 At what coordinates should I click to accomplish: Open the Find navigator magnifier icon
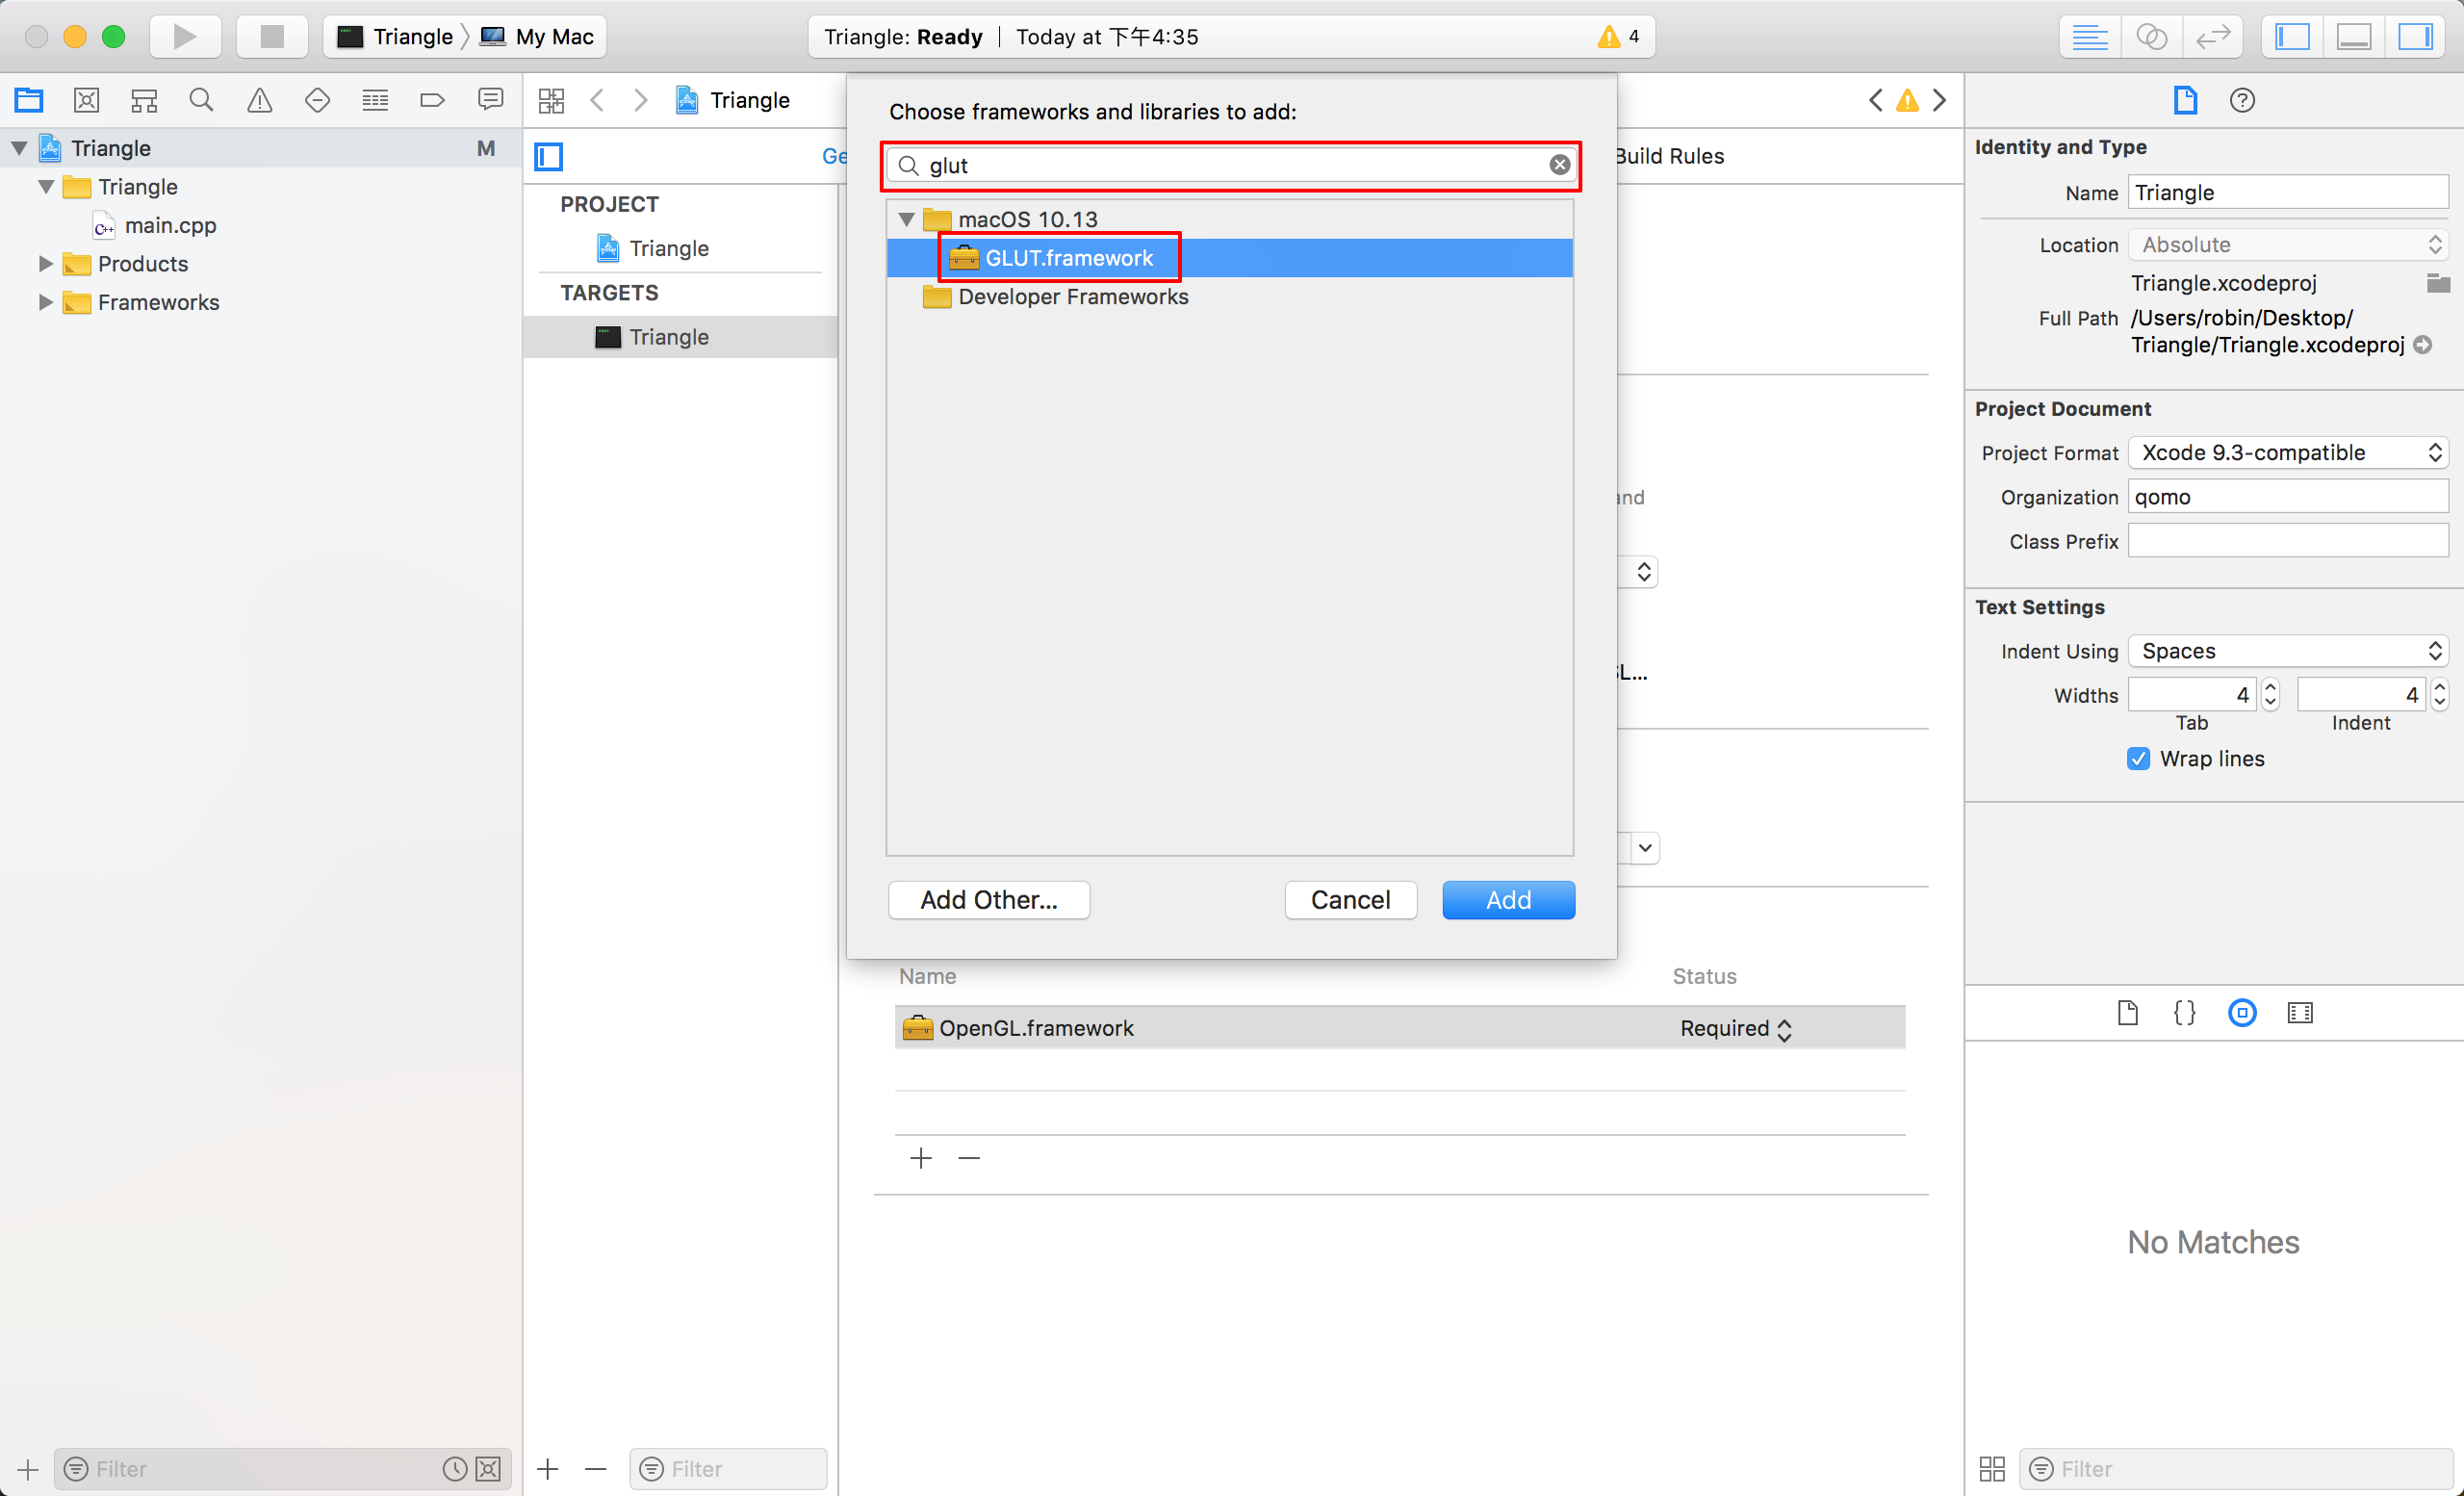point(201,100)
